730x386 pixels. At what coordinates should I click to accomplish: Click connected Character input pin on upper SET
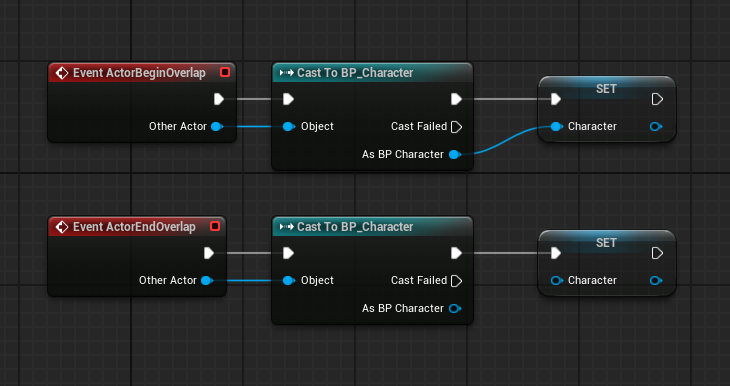point(556,126)
